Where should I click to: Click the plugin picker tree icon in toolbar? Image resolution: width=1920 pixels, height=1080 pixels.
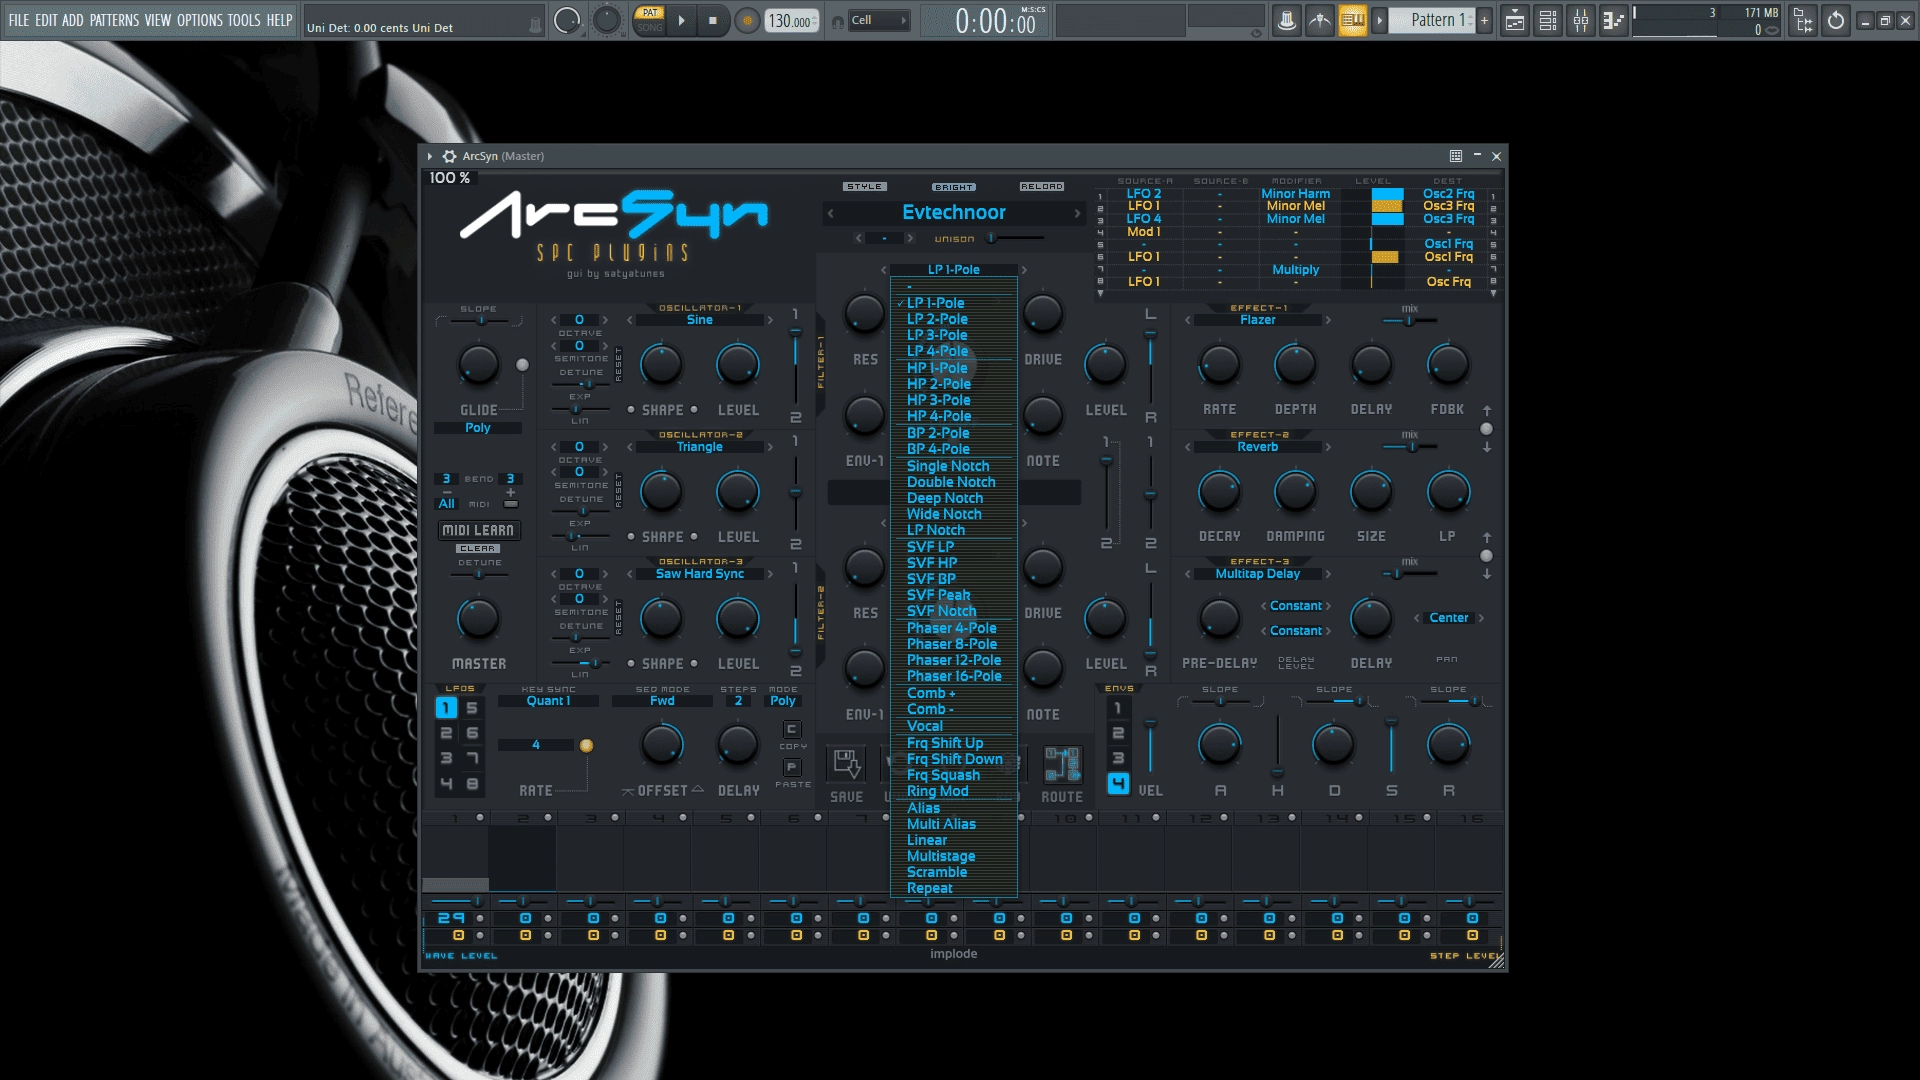1804,20
